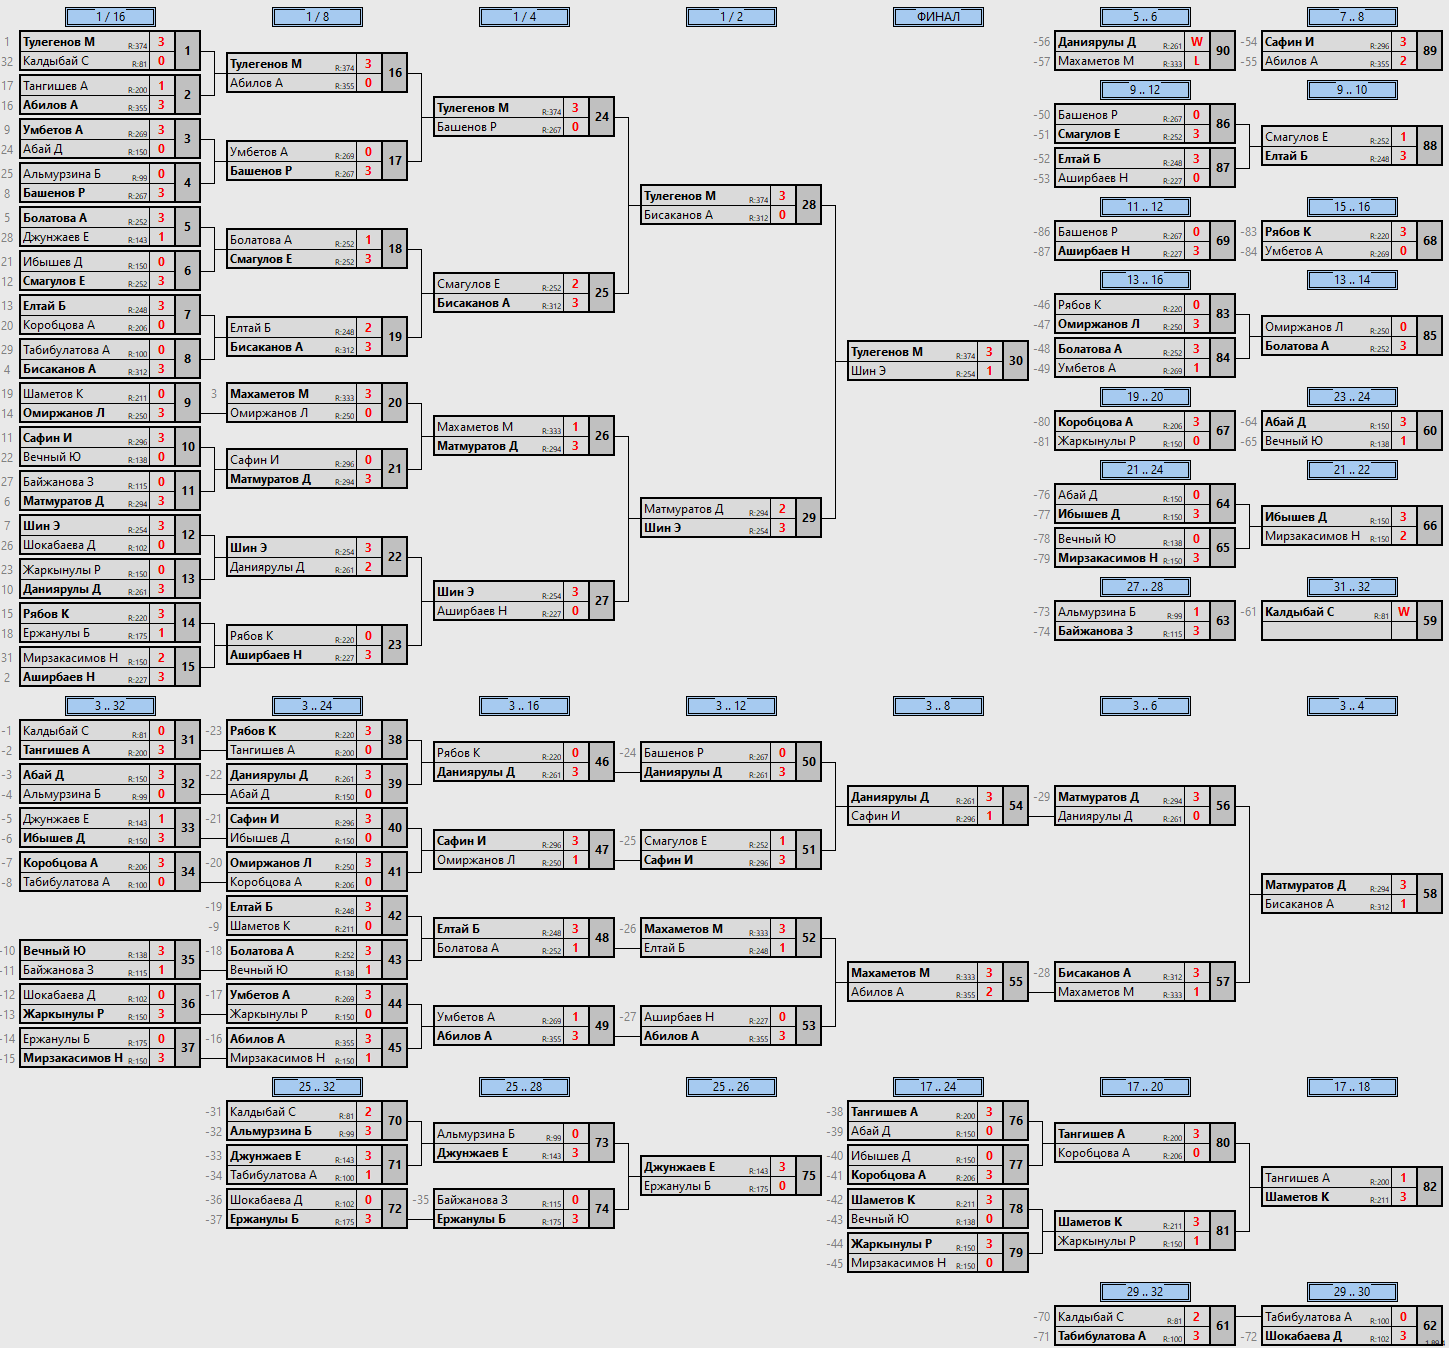Click Матмуратов Д in match 58

pos(1305,885)
